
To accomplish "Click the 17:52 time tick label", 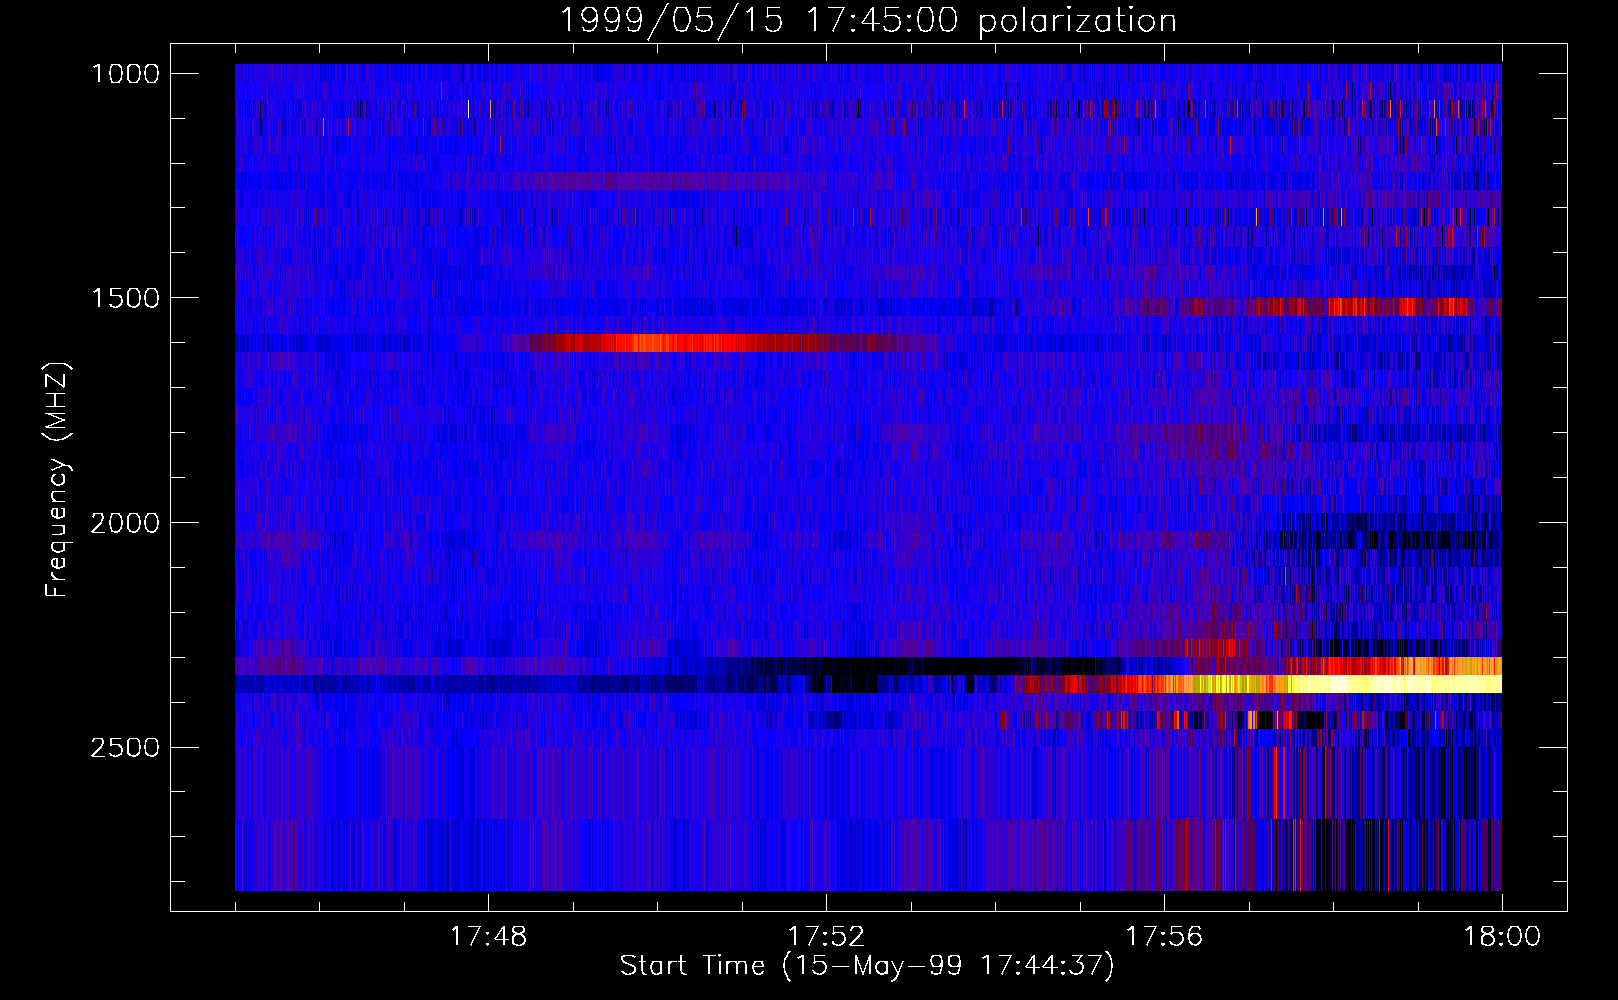I will click(826, 937).
